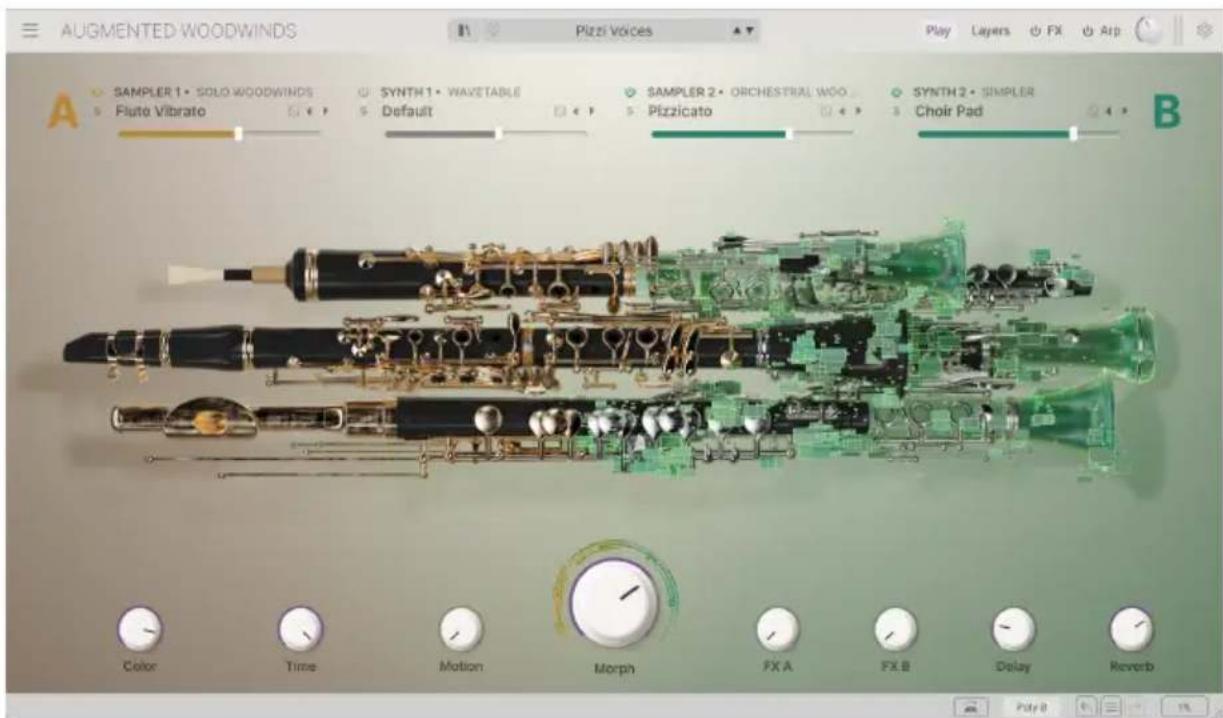Click the small square icon beside Default

point(560,111)
